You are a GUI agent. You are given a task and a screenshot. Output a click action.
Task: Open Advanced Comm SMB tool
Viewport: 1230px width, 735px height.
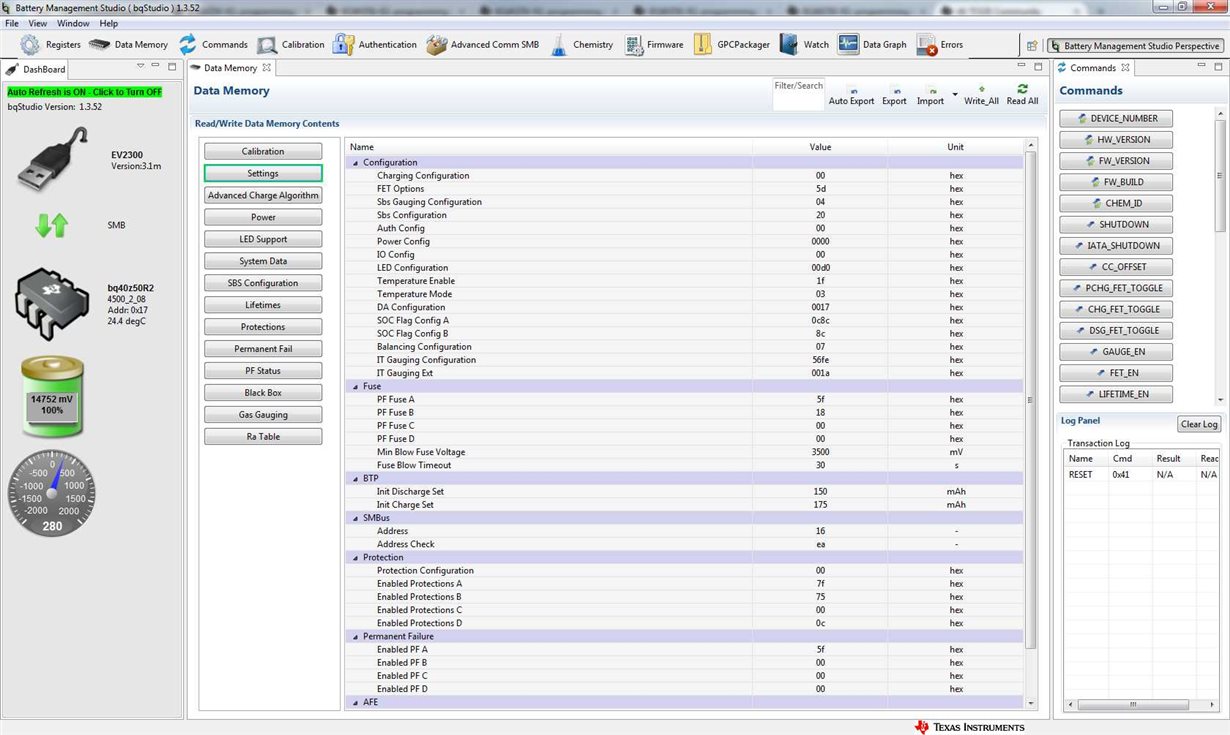[x=482, y=45]
